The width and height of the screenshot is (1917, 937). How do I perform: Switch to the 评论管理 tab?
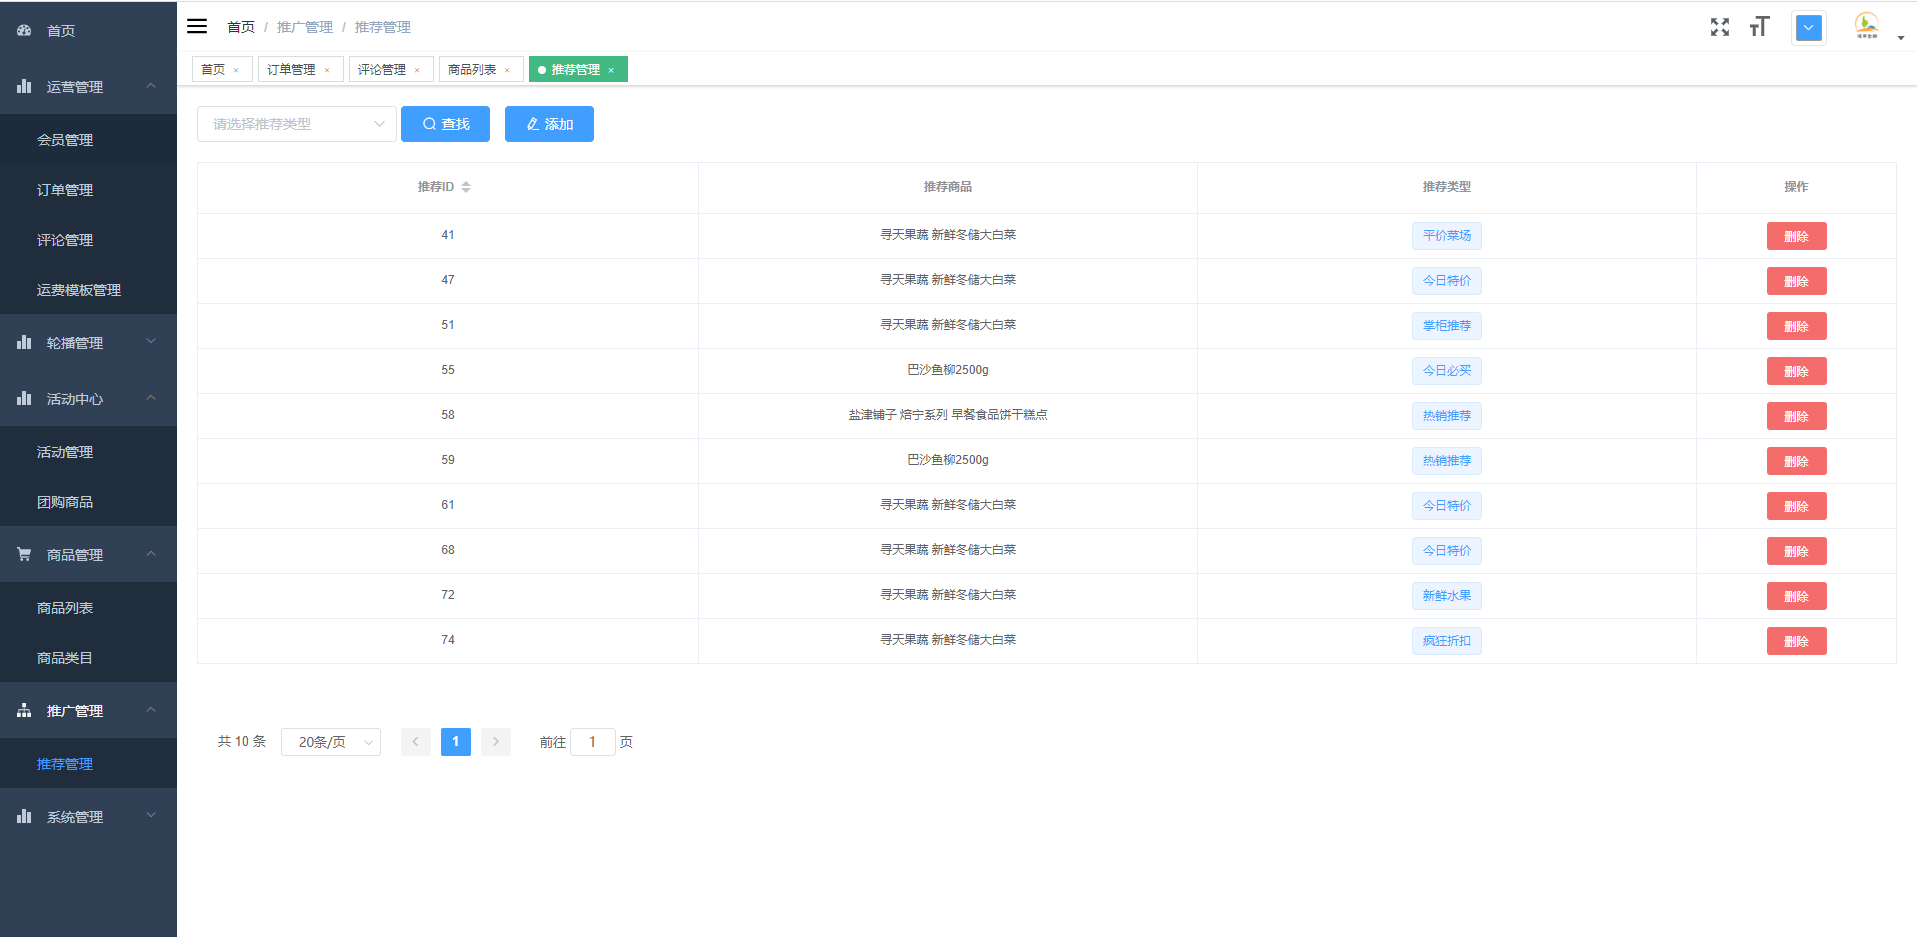click(382, 69)
